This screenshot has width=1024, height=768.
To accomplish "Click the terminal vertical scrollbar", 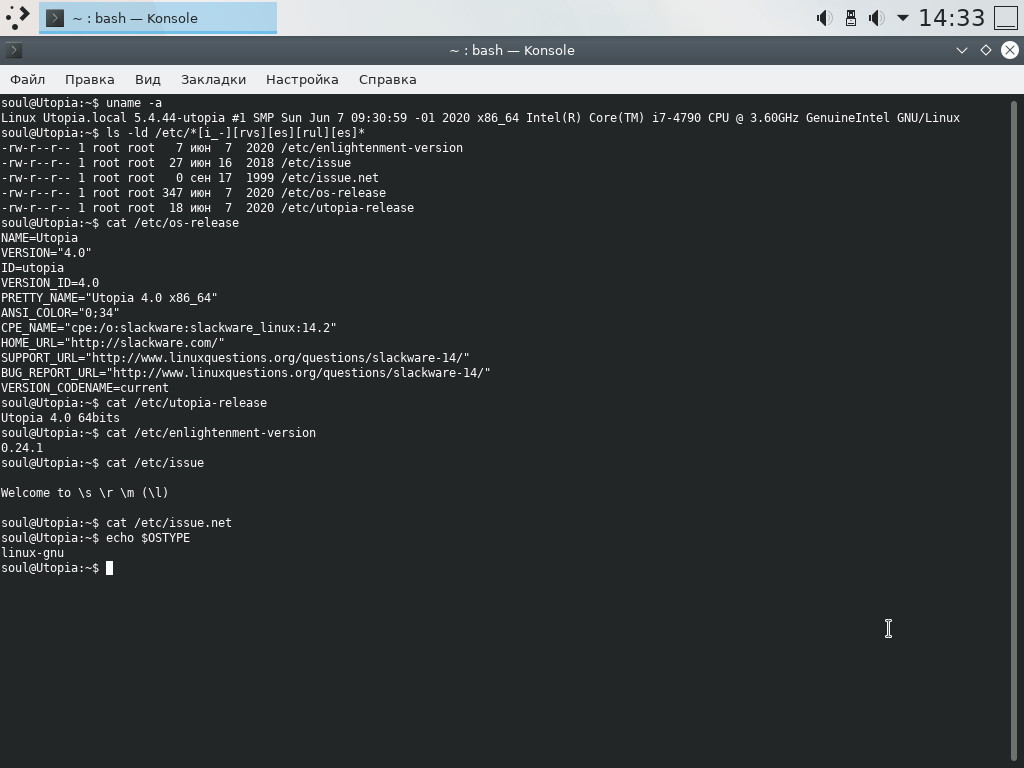I will coord(1014,431).
